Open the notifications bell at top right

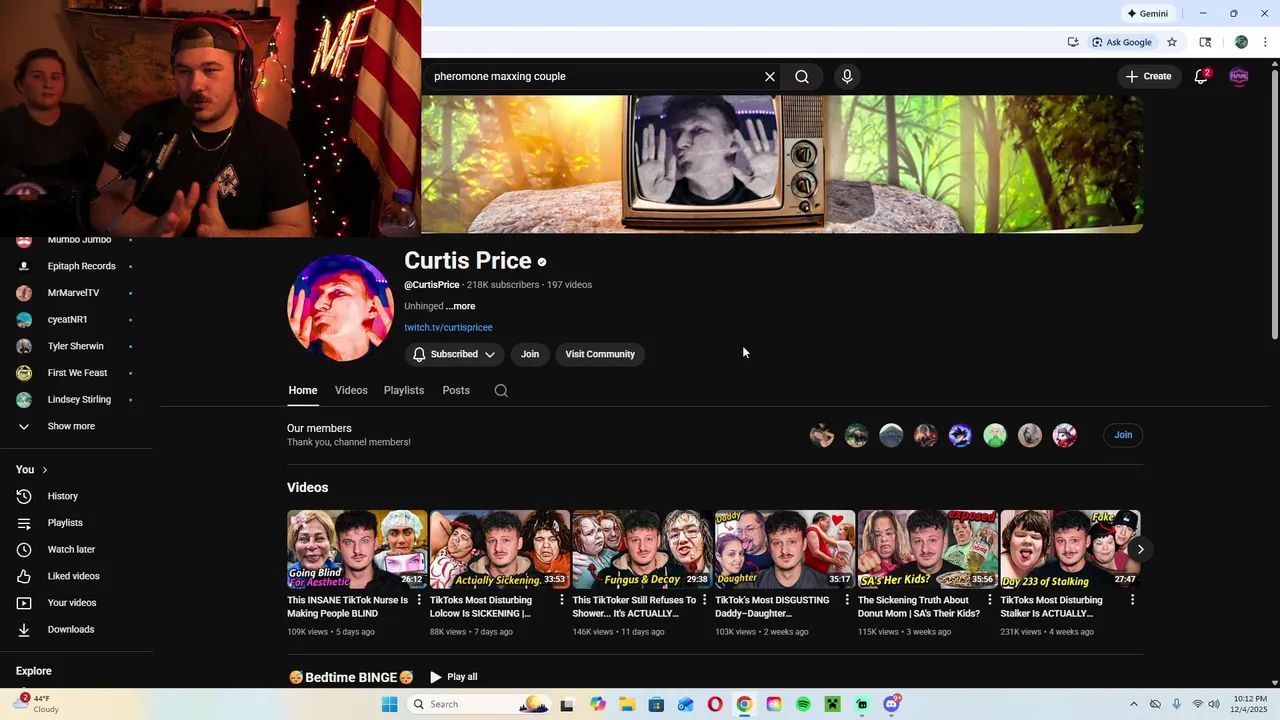point(1202,76)
